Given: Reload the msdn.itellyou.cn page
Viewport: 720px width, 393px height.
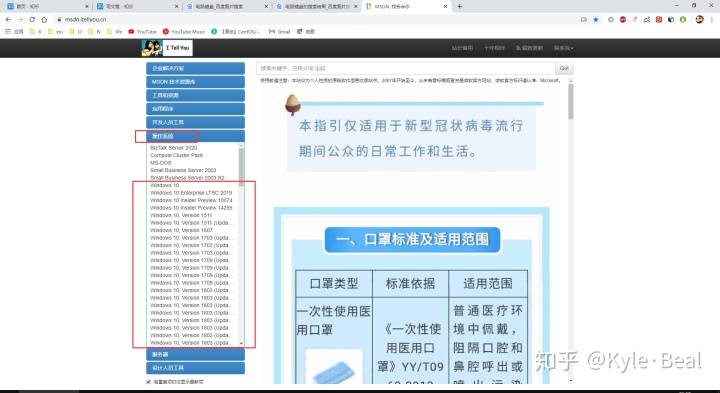Looking at the screenshot, I should (32, 20).
